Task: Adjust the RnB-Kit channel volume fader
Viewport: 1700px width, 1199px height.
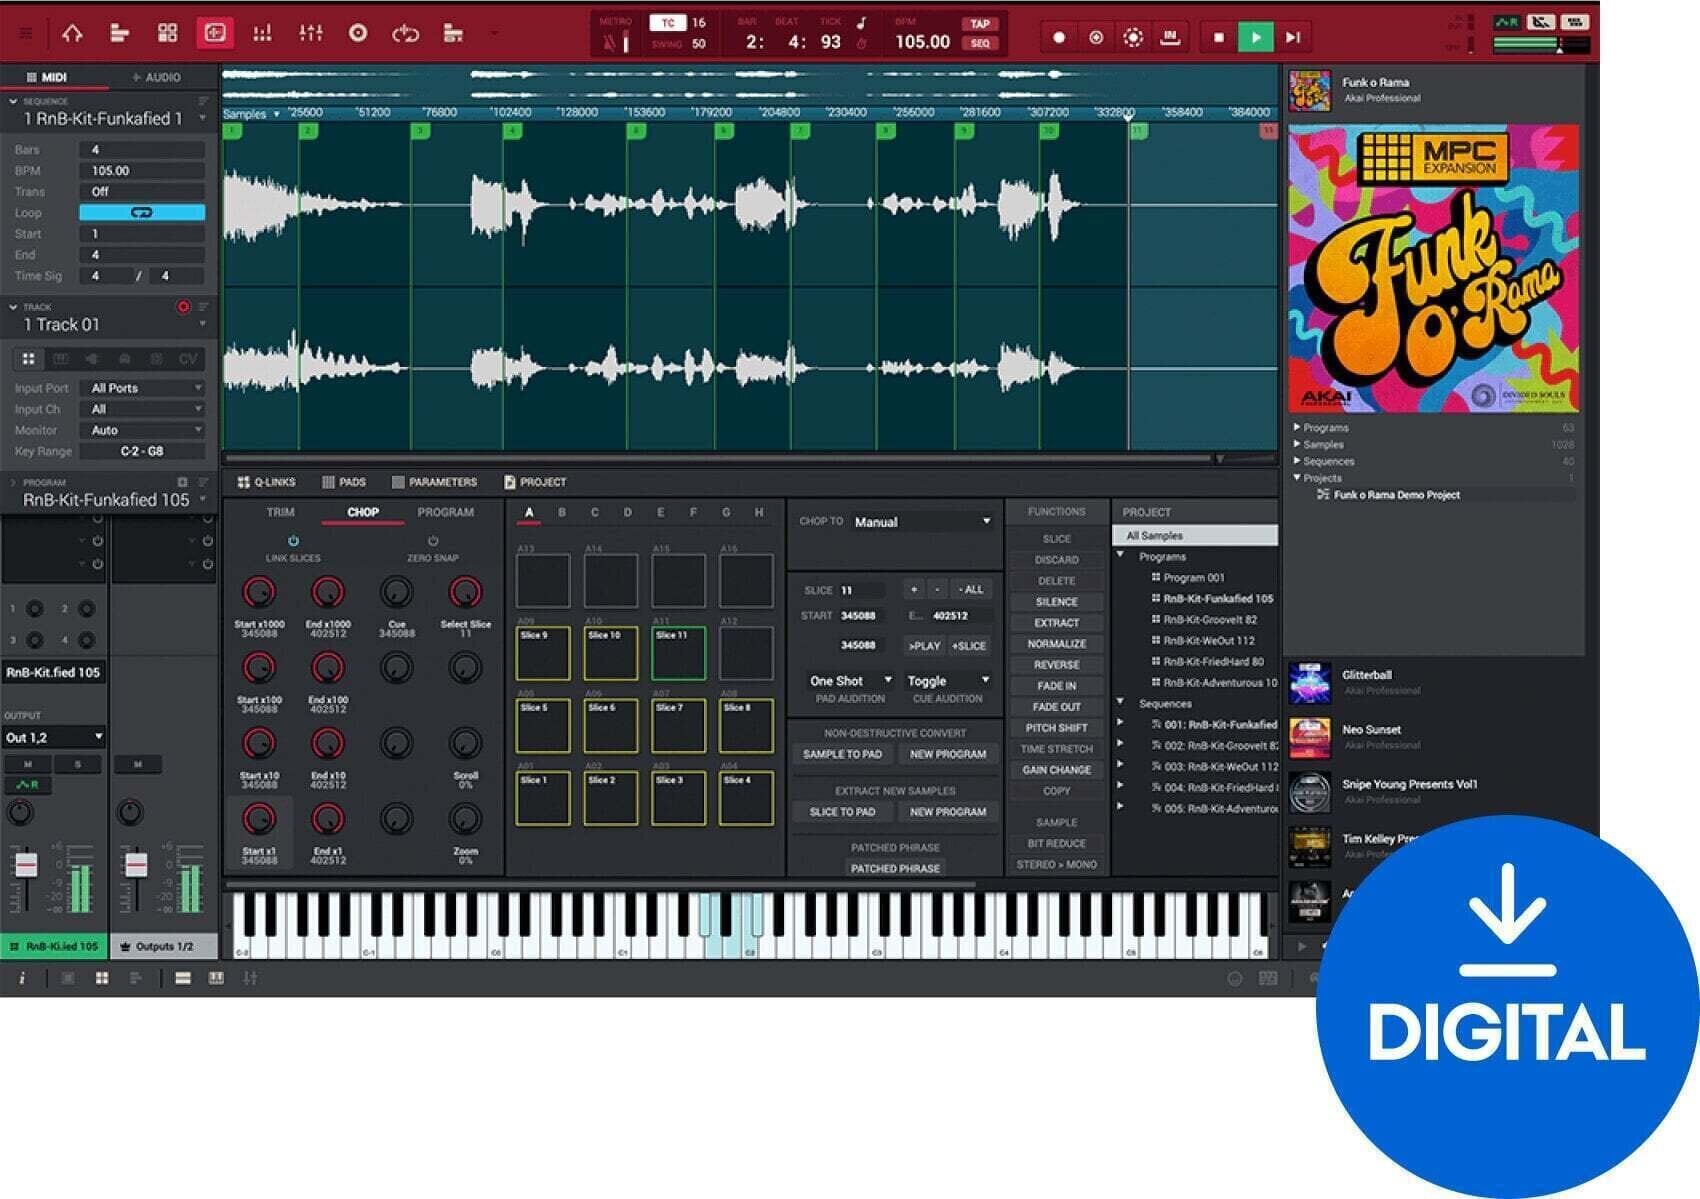Action: tap(26, 864)
